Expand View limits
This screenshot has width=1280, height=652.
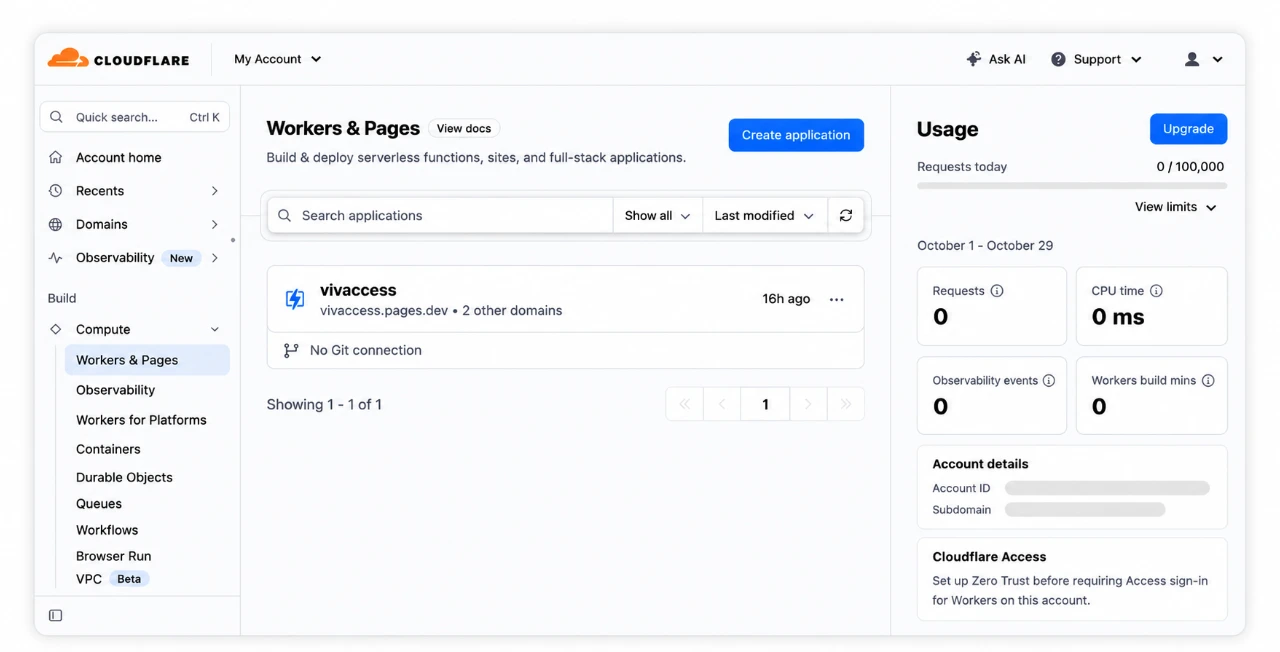(1176, 207)
